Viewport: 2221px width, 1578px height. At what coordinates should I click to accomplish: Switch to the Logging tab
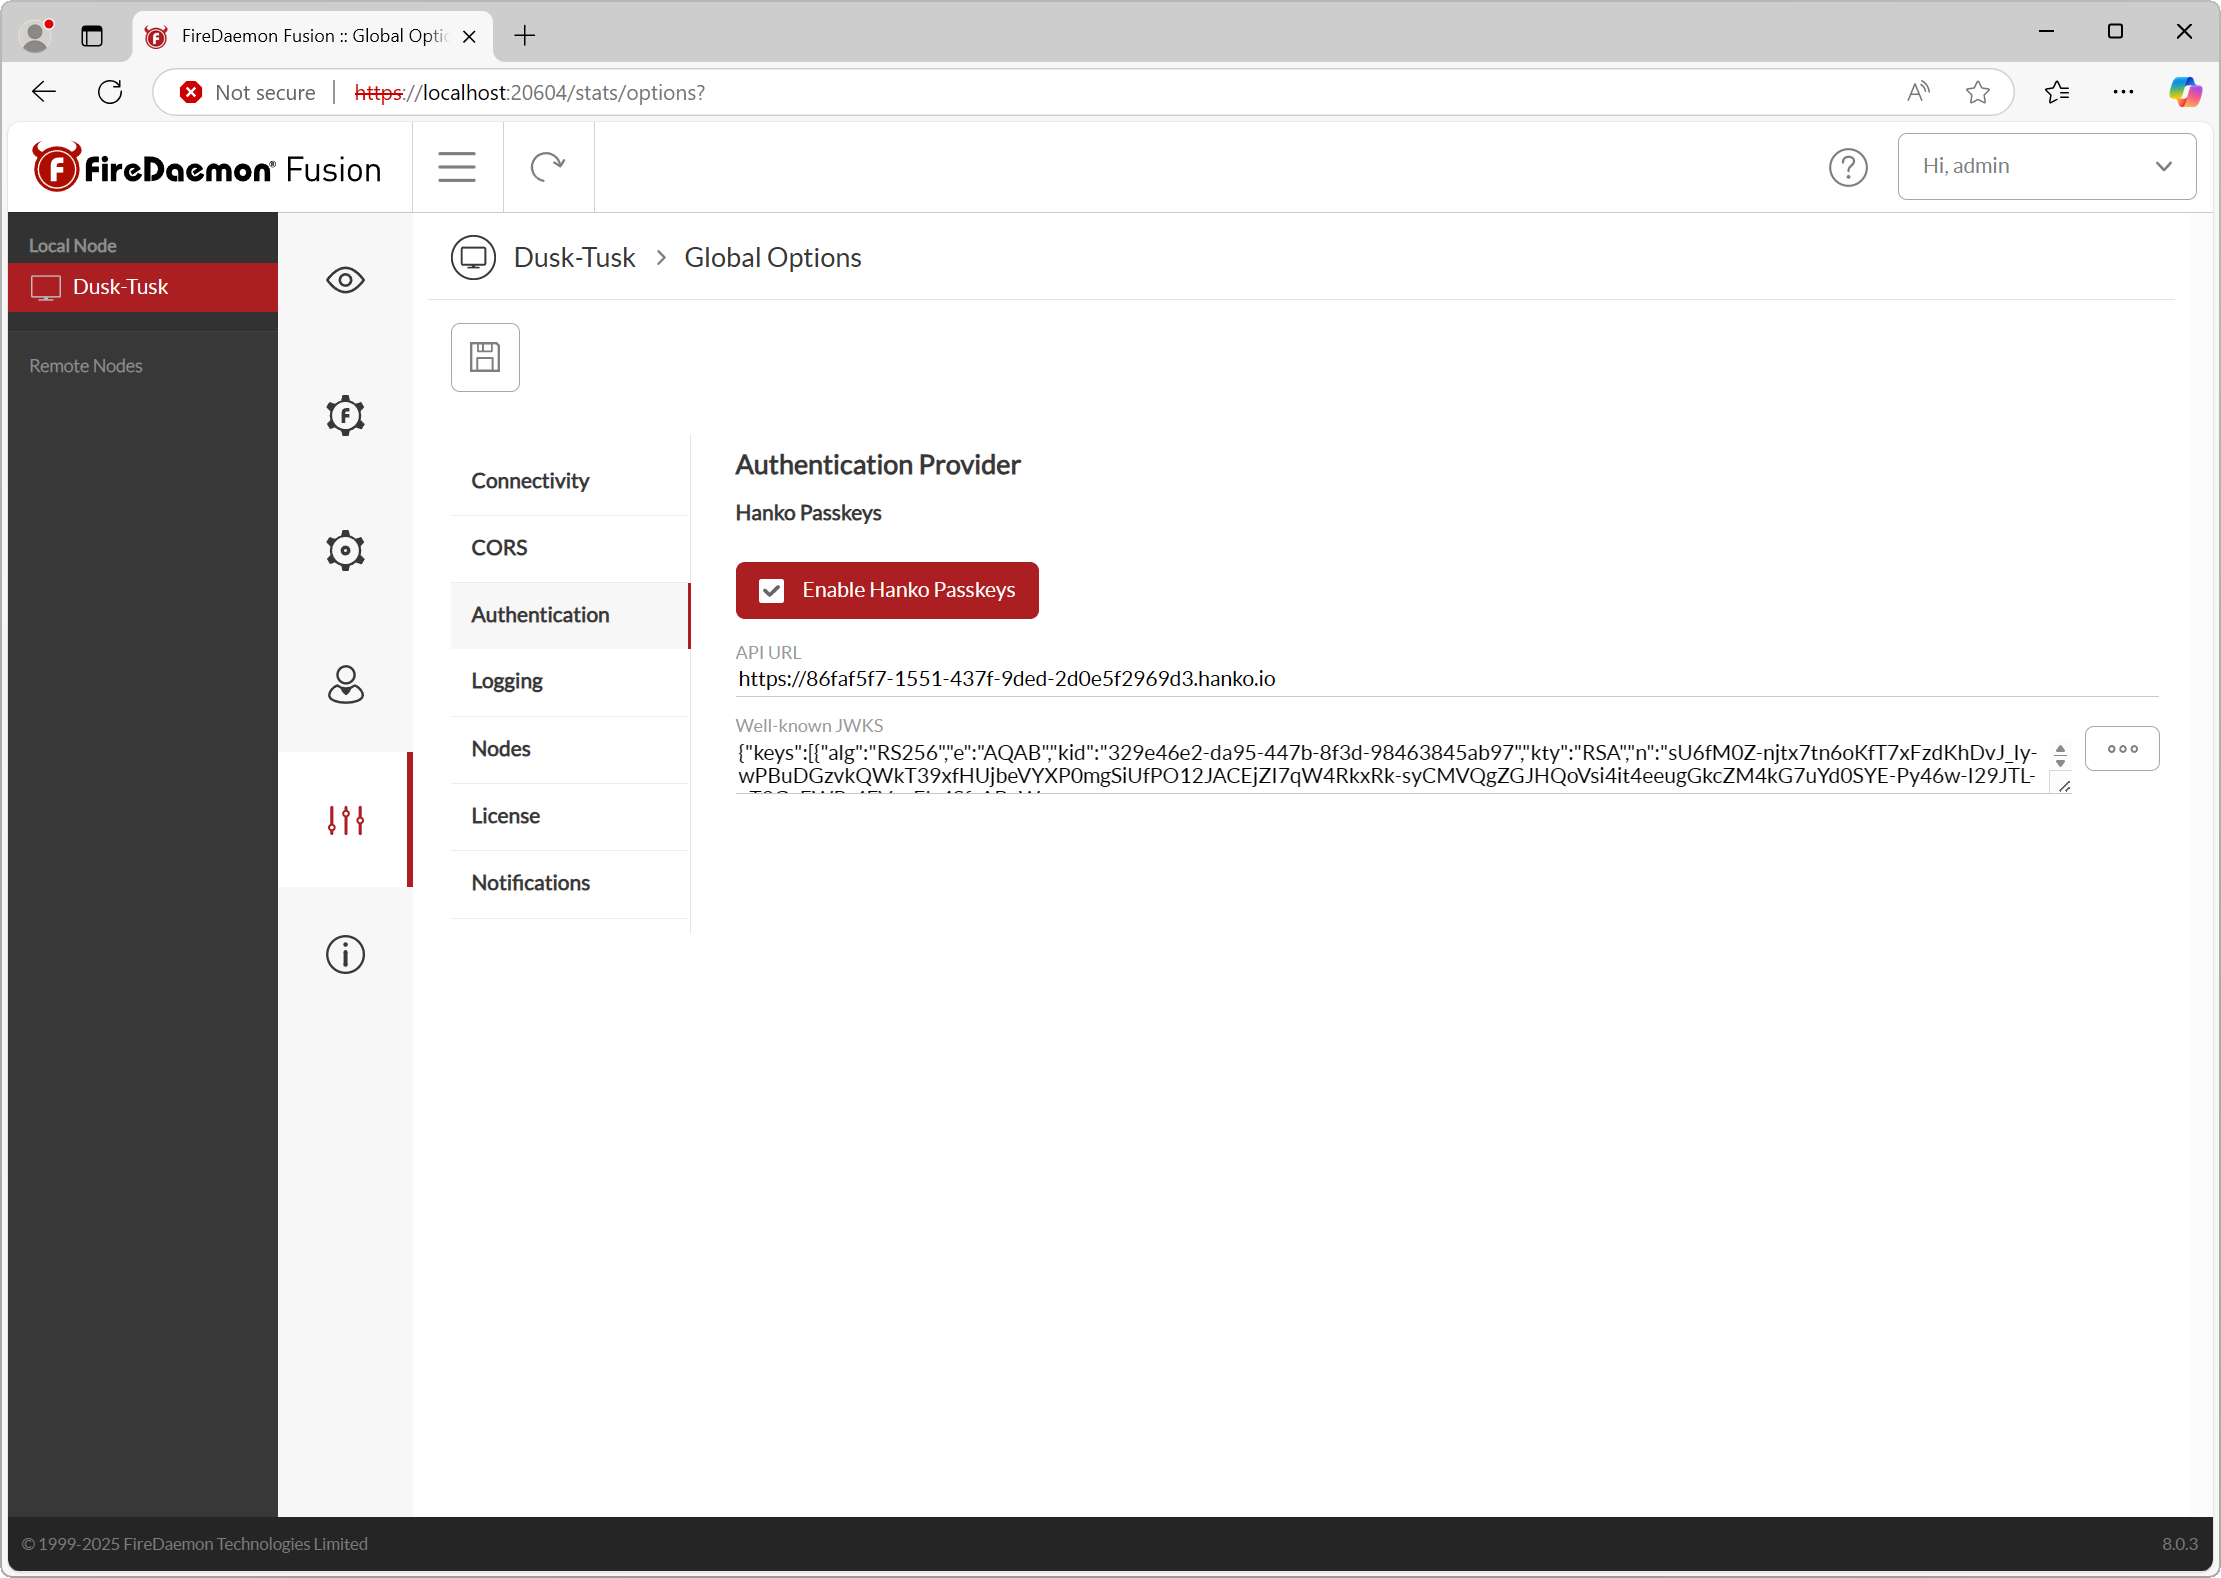507,681
